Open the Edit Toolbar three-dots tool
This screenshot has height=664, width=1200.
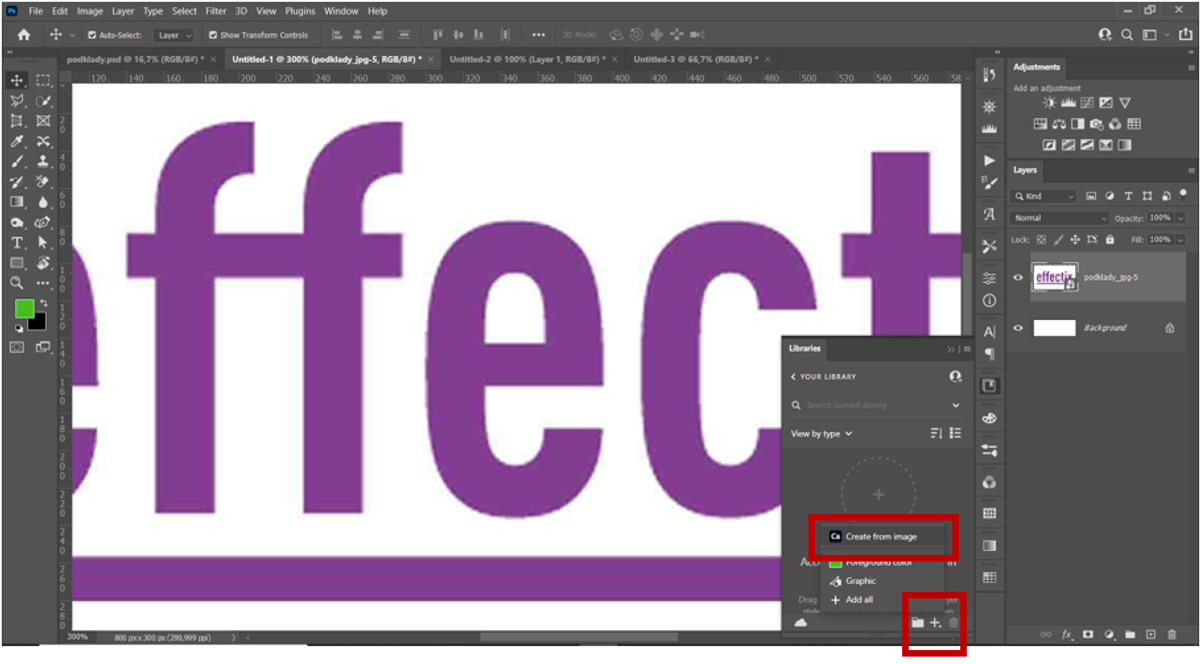(x=43, y=284)
